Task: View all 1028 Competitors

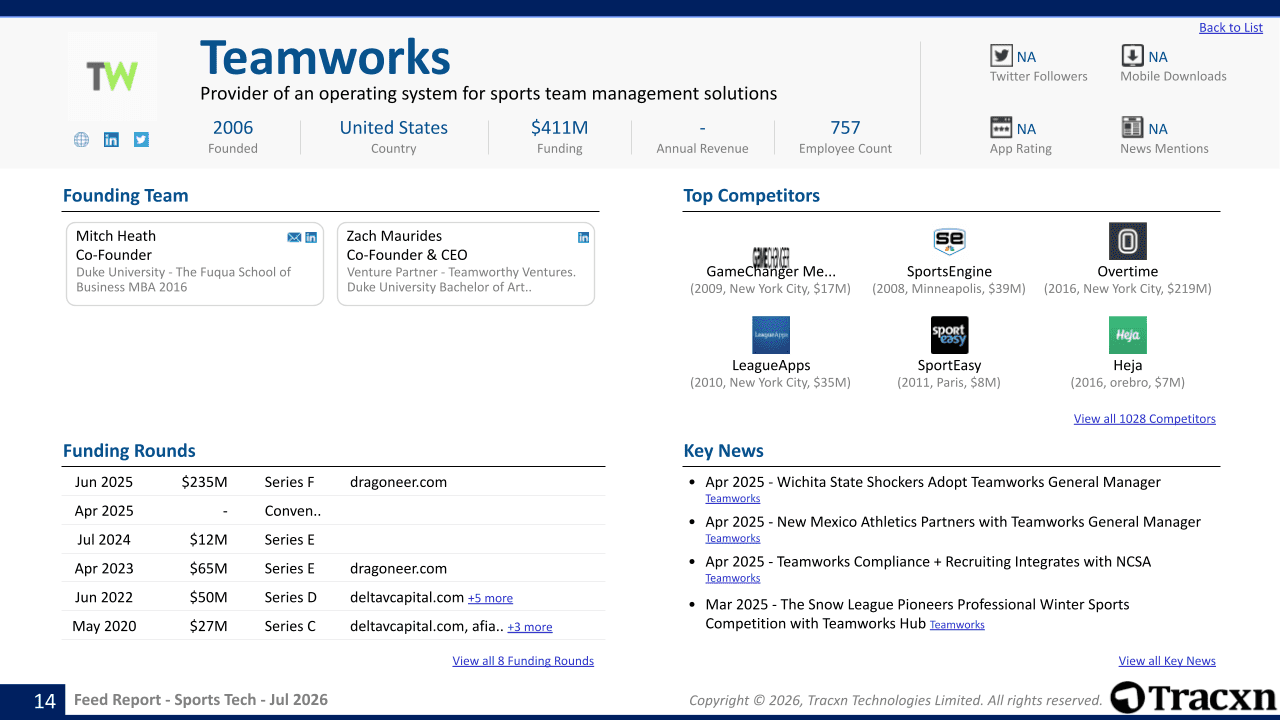Action: [1145, 419]
